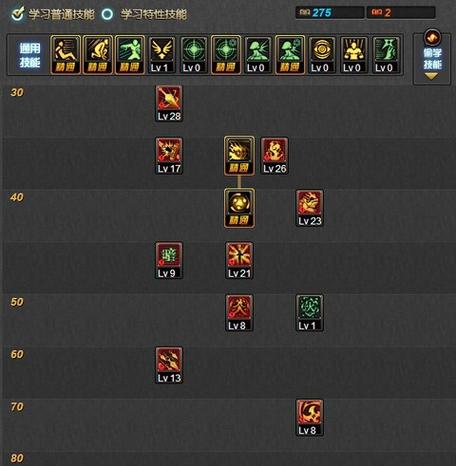Screen dimensions: 456x466
Task: Click the SP 275 points display
Action: (x=330, y=13)
